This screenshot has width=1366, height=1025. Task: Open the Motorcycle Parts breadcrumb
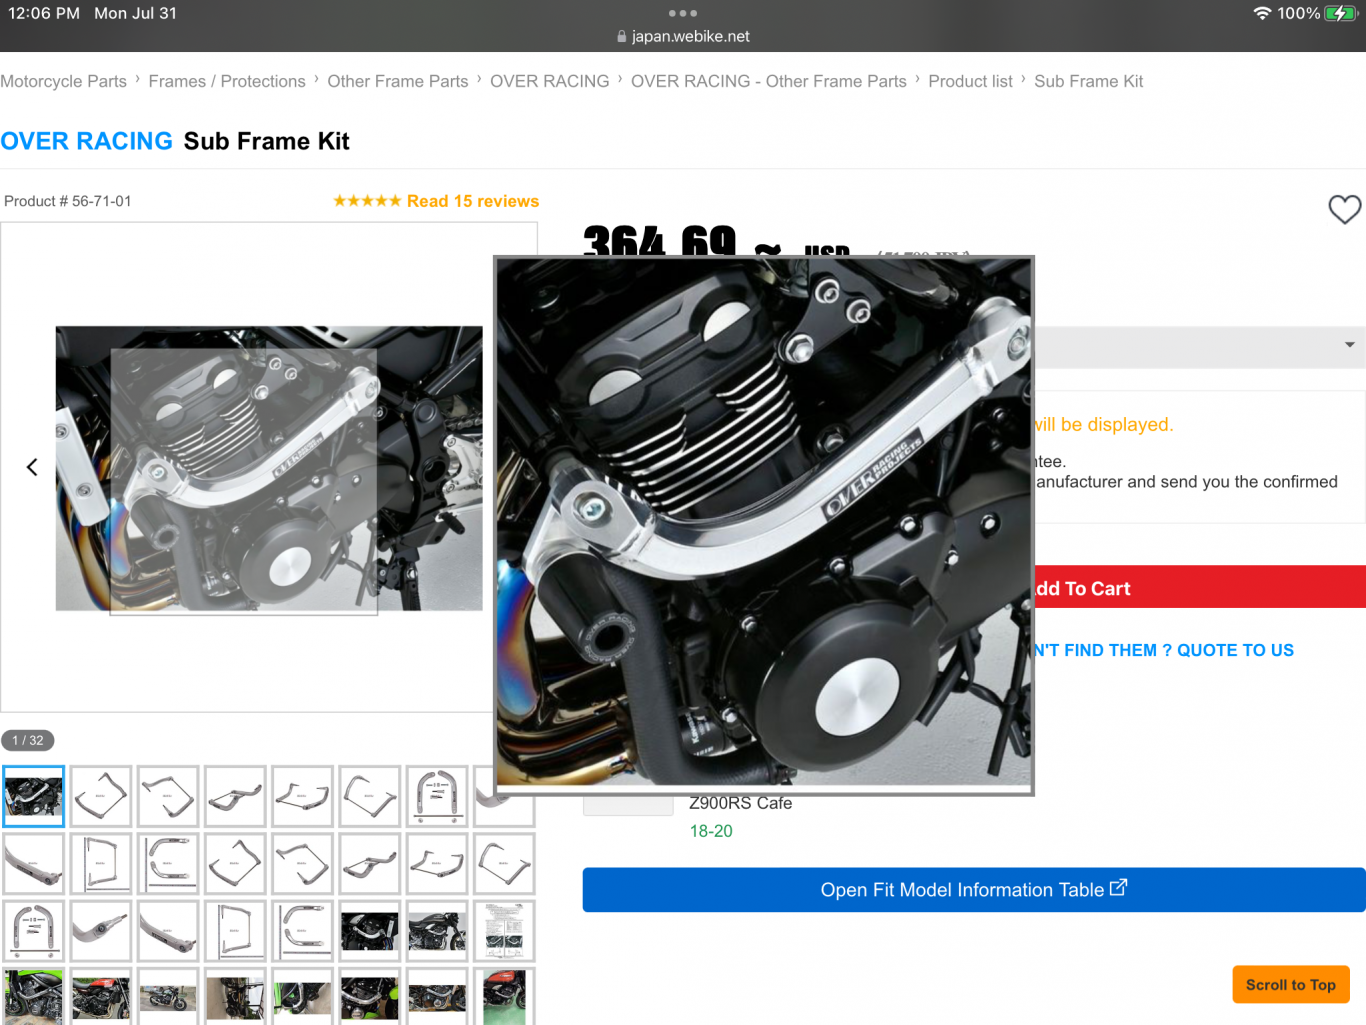point(64,82)
